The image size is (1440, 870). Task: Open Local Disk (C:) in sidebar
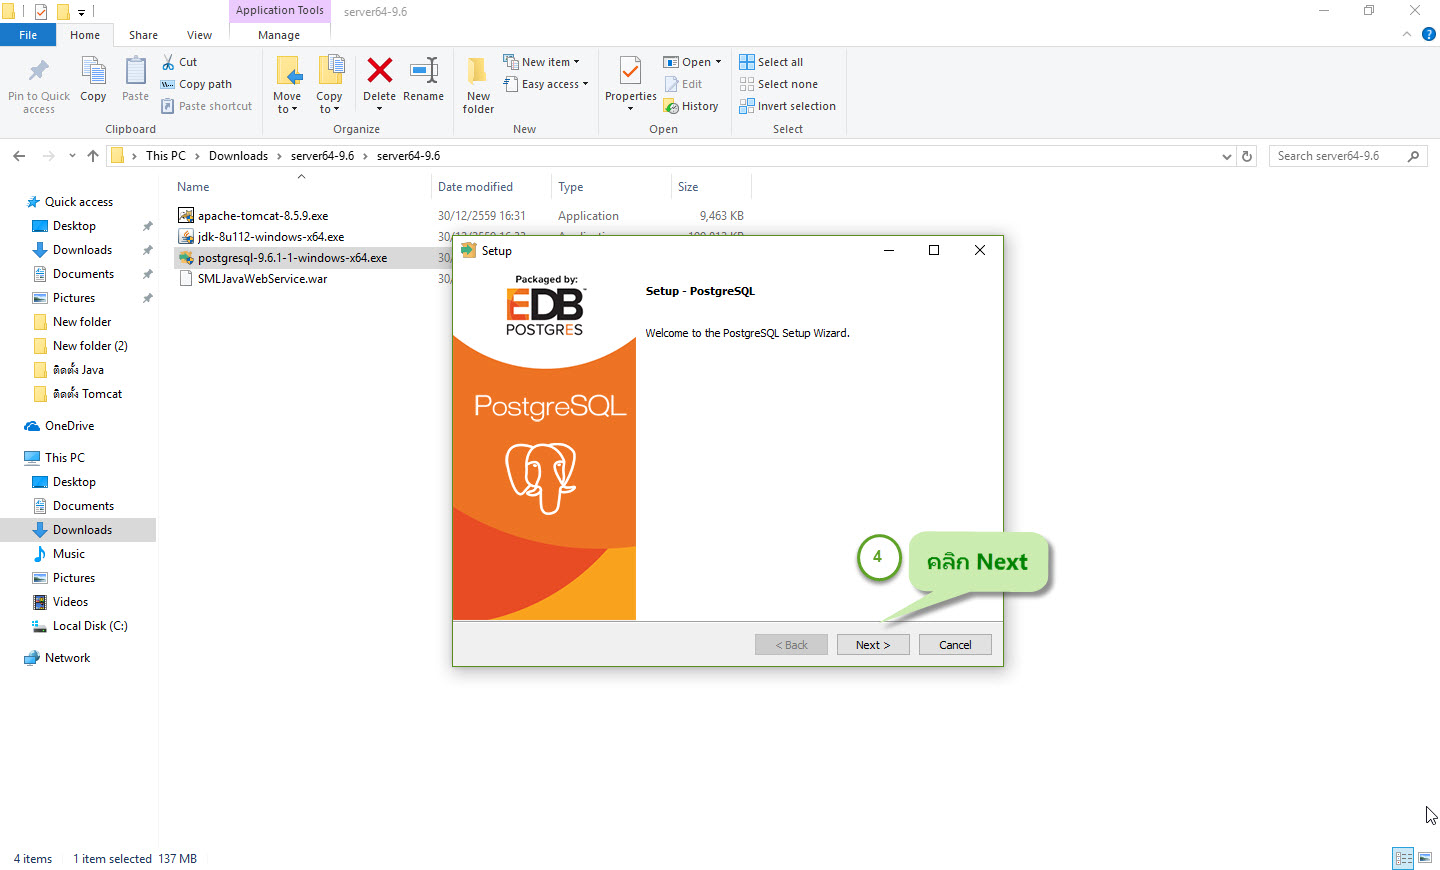[90, 626]
